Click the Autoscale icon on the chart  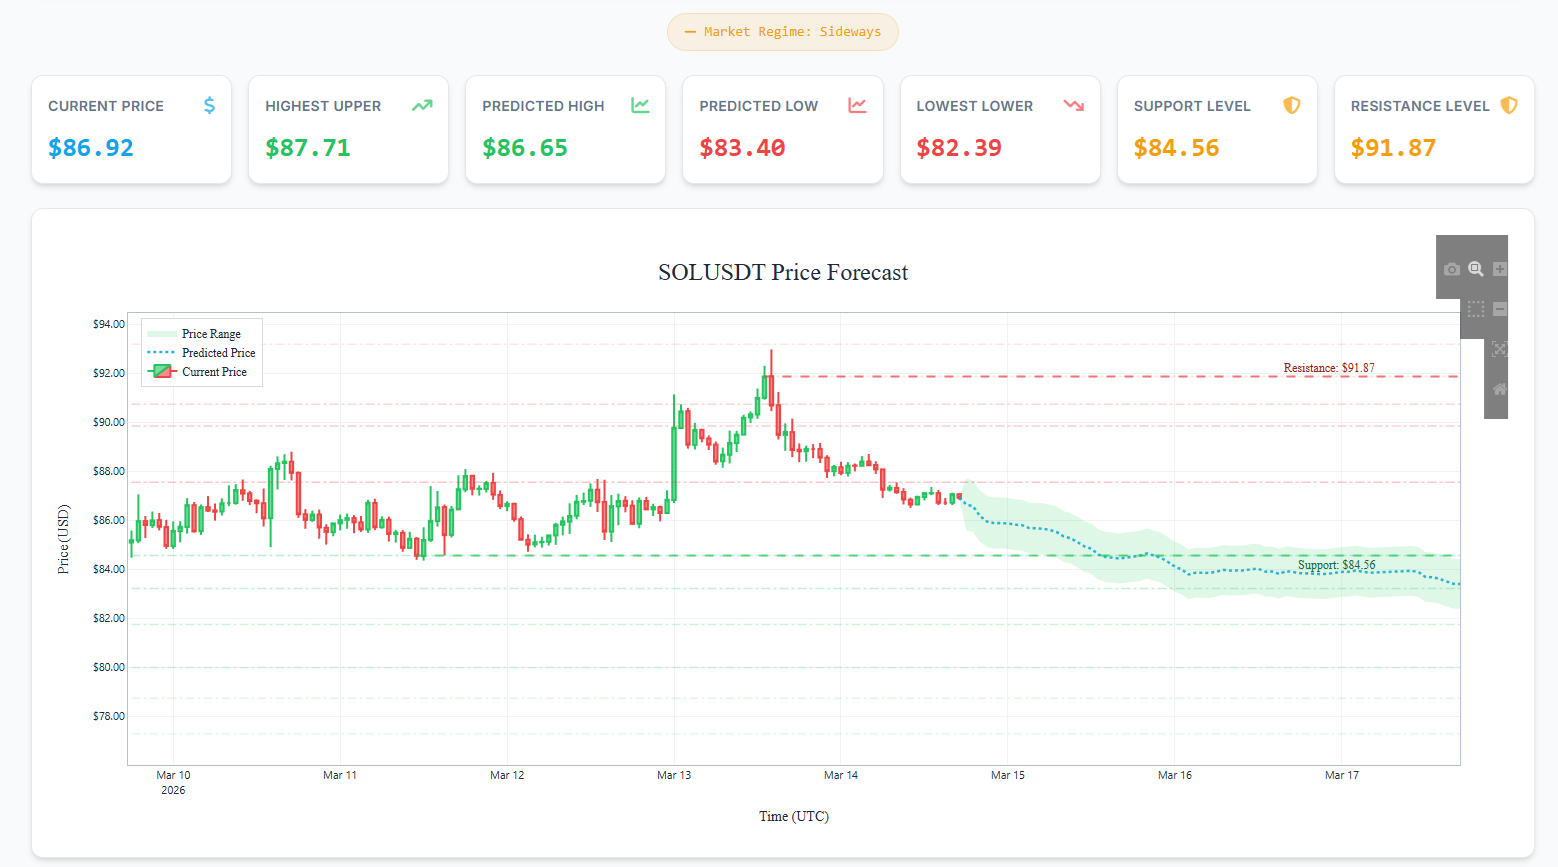(x=1500, y=349)
